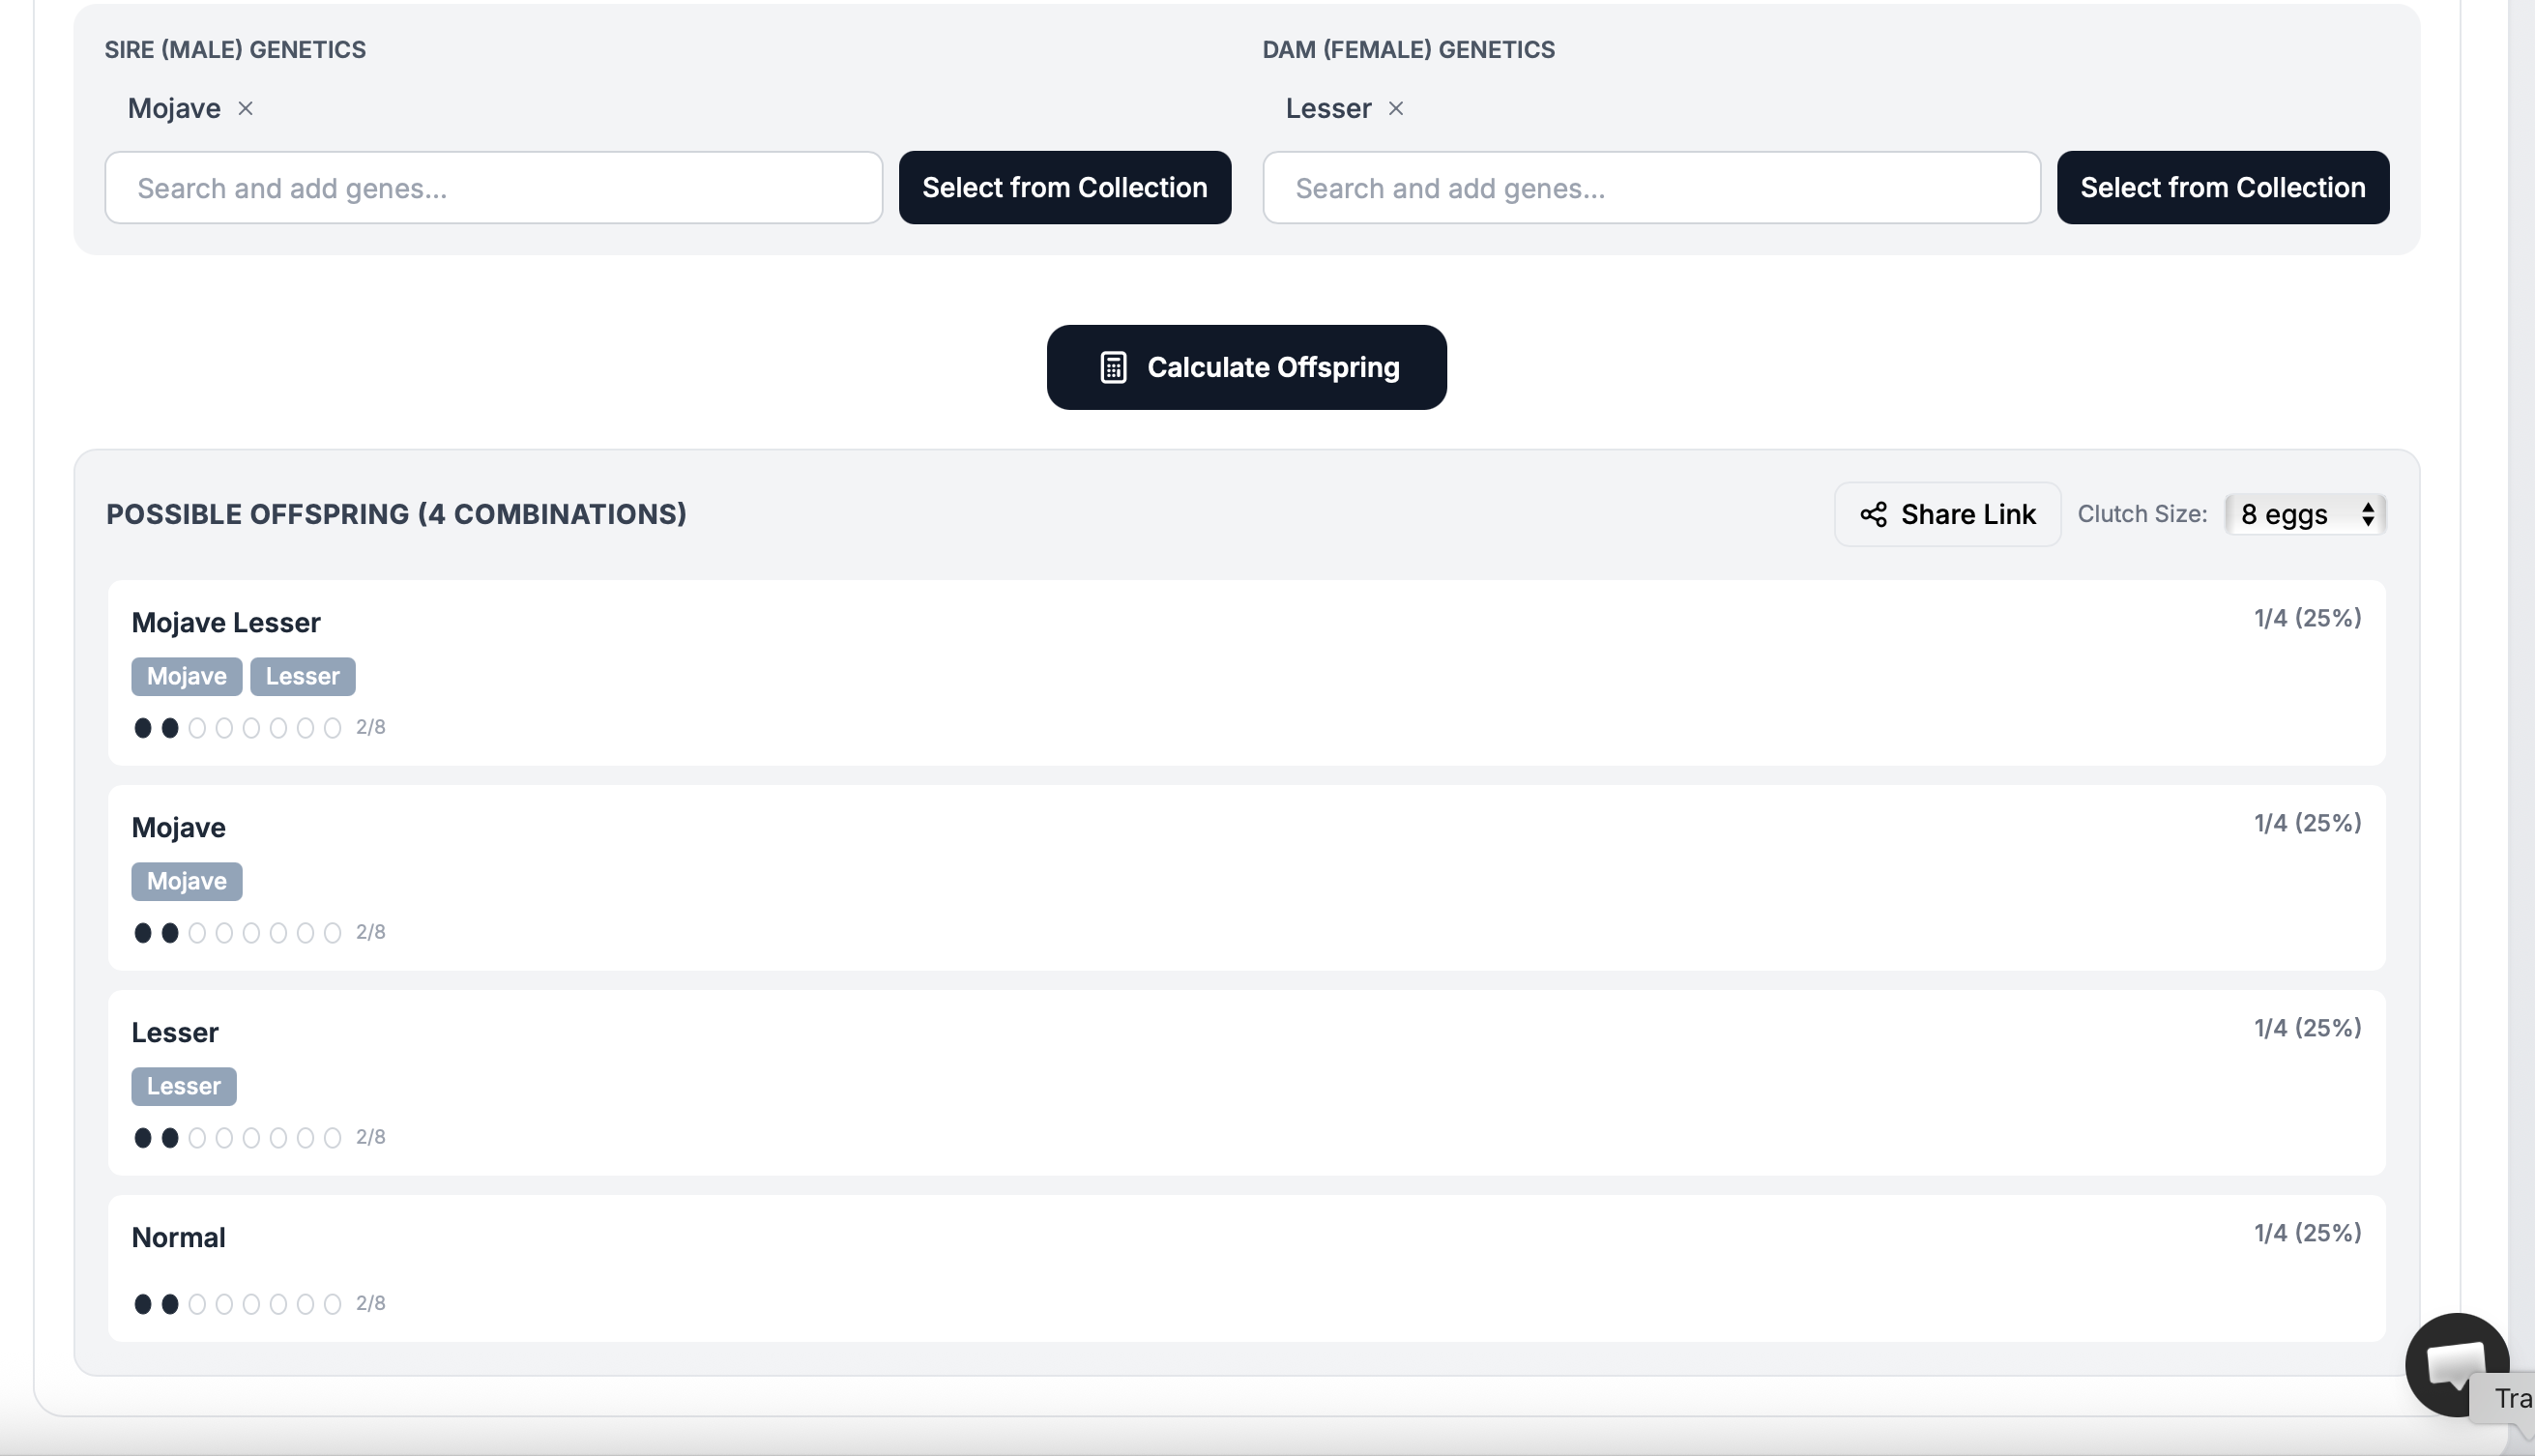Screen dimensions: 2535x1456
Task: Open the chat support widget
Action: (2457, 1363)
